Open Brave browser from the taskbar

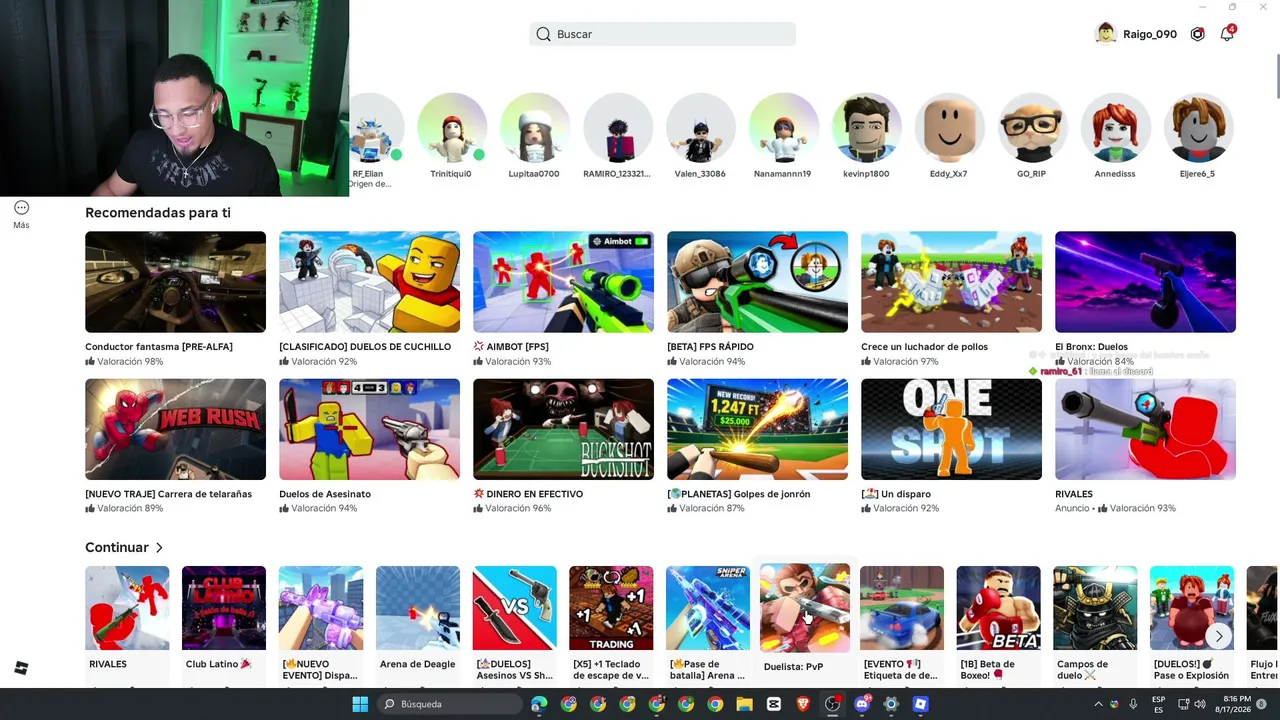[803, 704]
